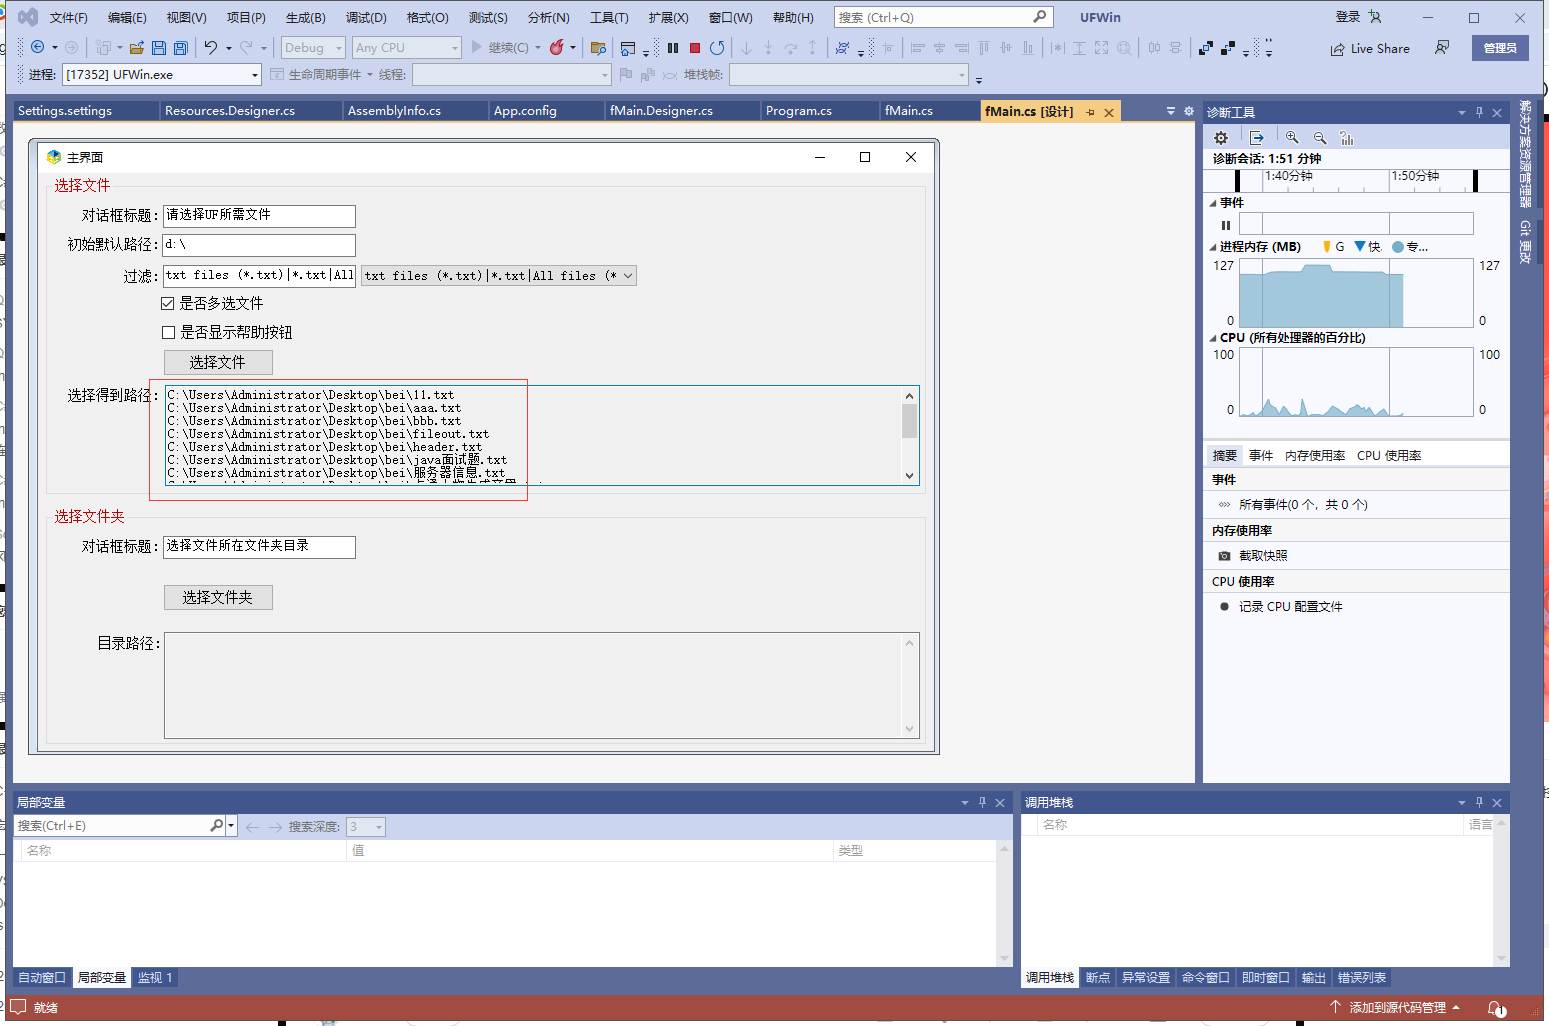
Task: Click the navigate backward arrow icon
Action: [38, 47]
